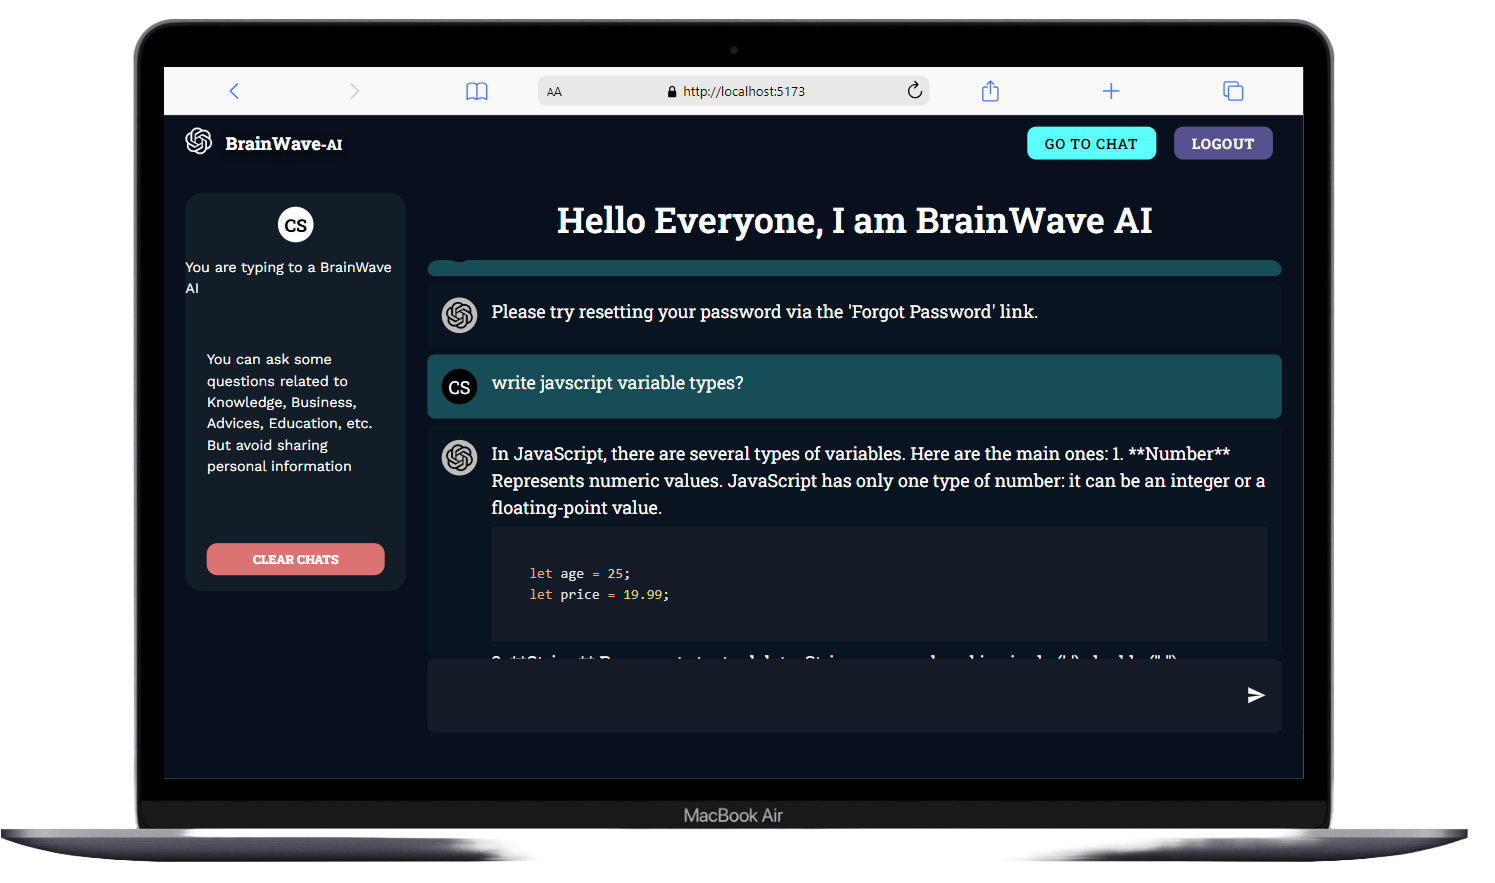The width and height of the screenshot is (1495, 883).
Task: Click the CLEAR CHATS button
Action: point(295,559)
